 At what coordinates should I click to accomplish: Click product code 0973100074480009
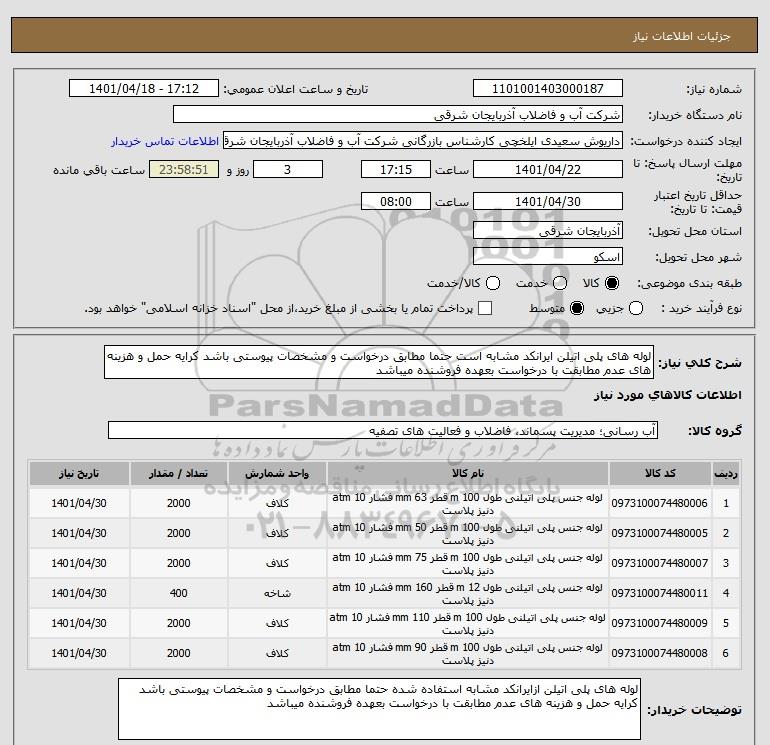point(660,623)
